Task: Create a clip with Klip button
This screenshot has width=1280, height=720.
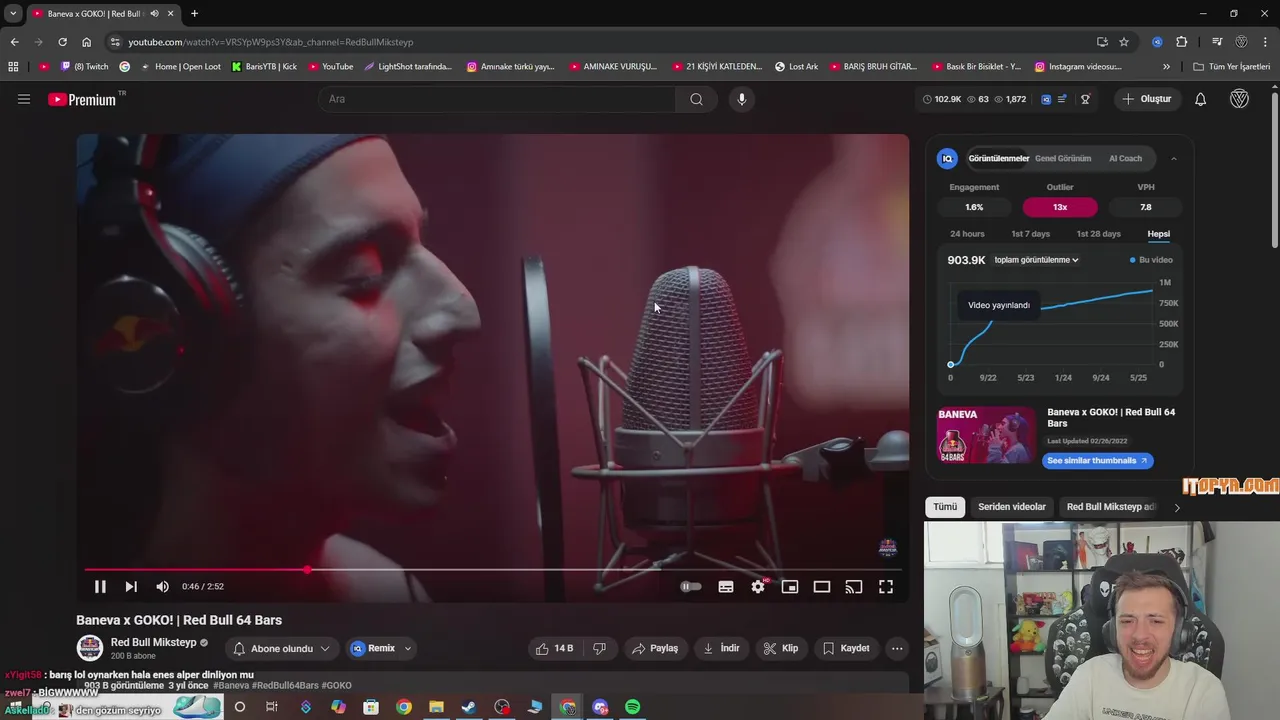Action: point(781,649)
